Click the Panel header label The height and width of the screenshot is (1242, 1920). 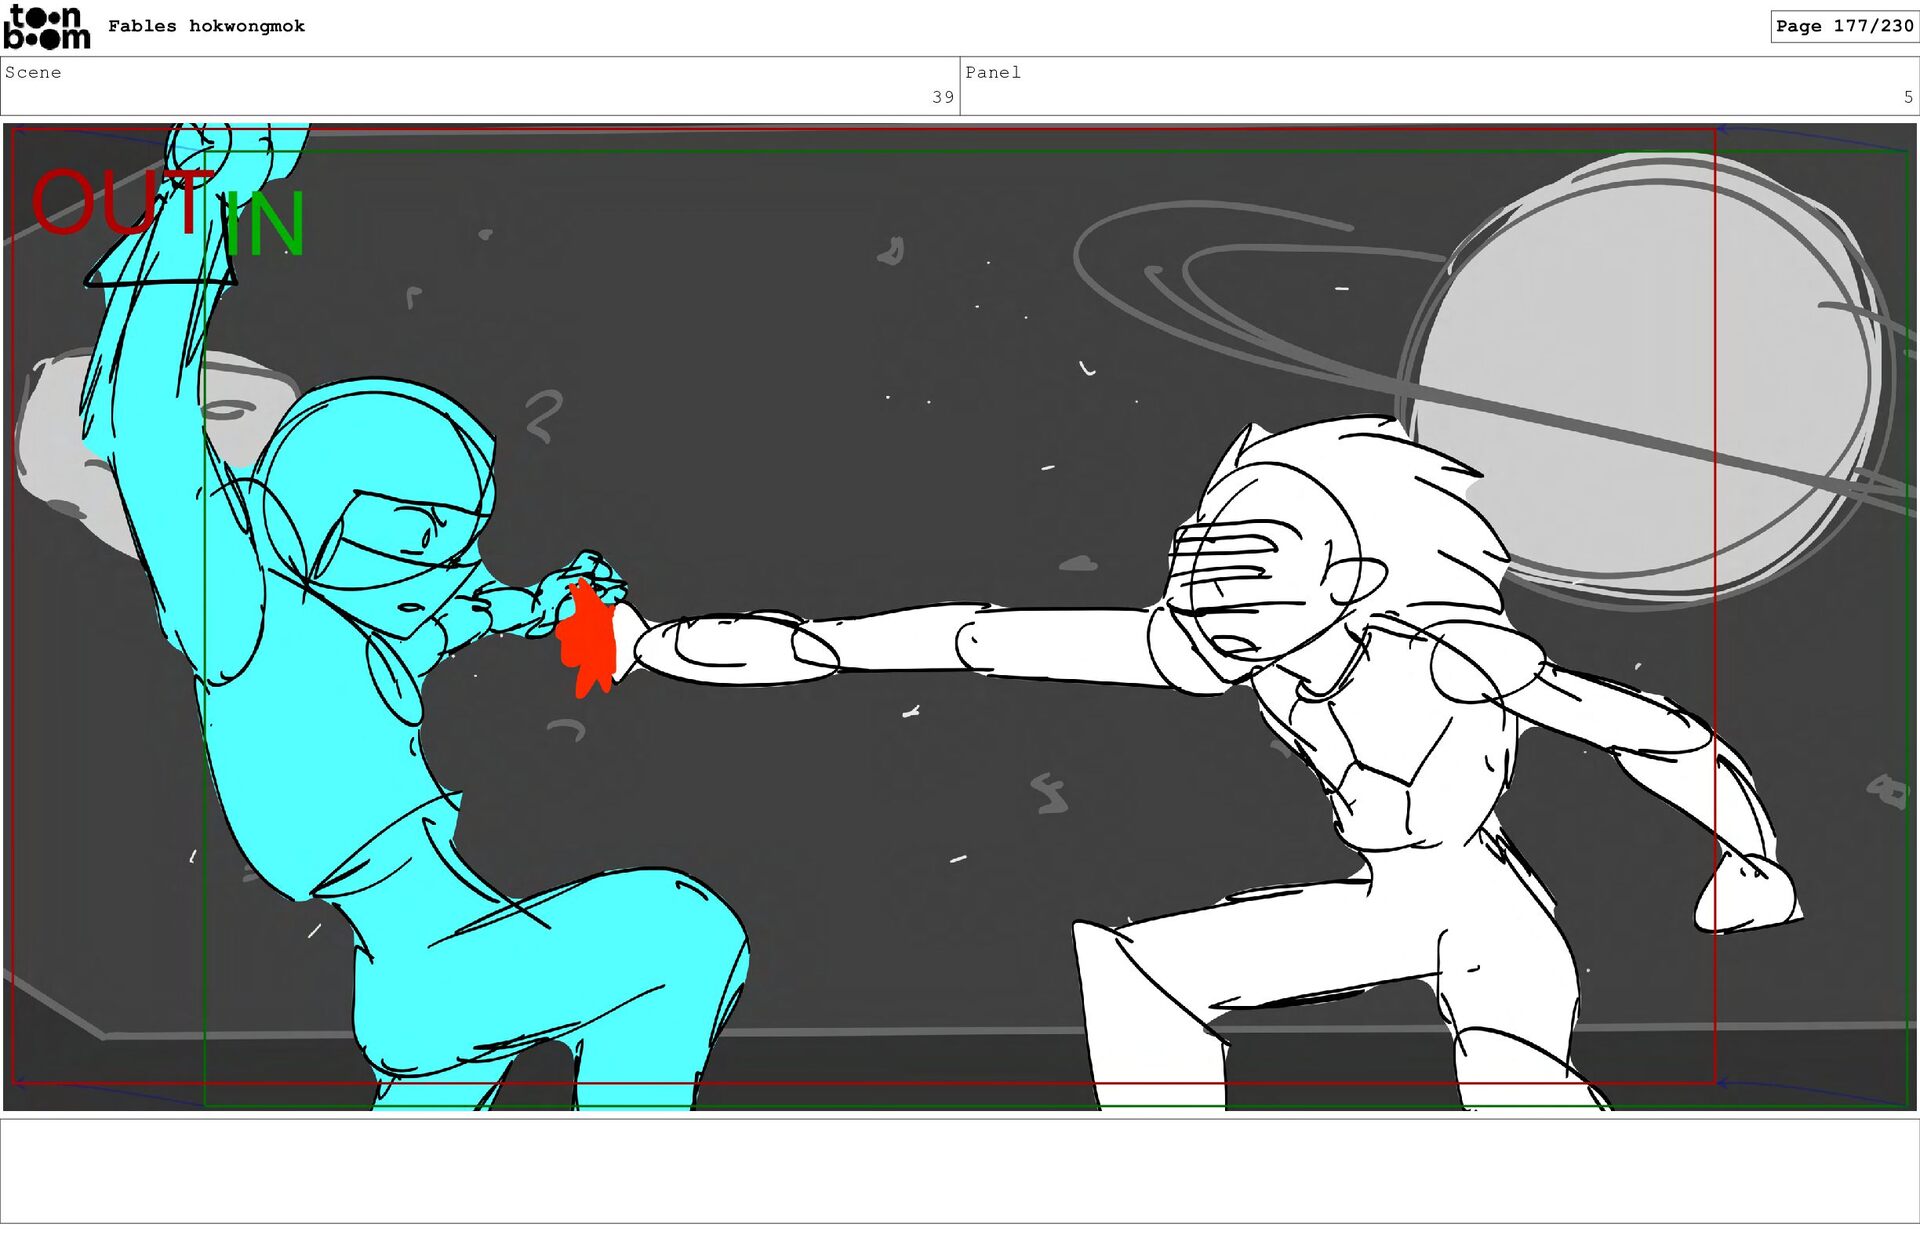(992, 72)
